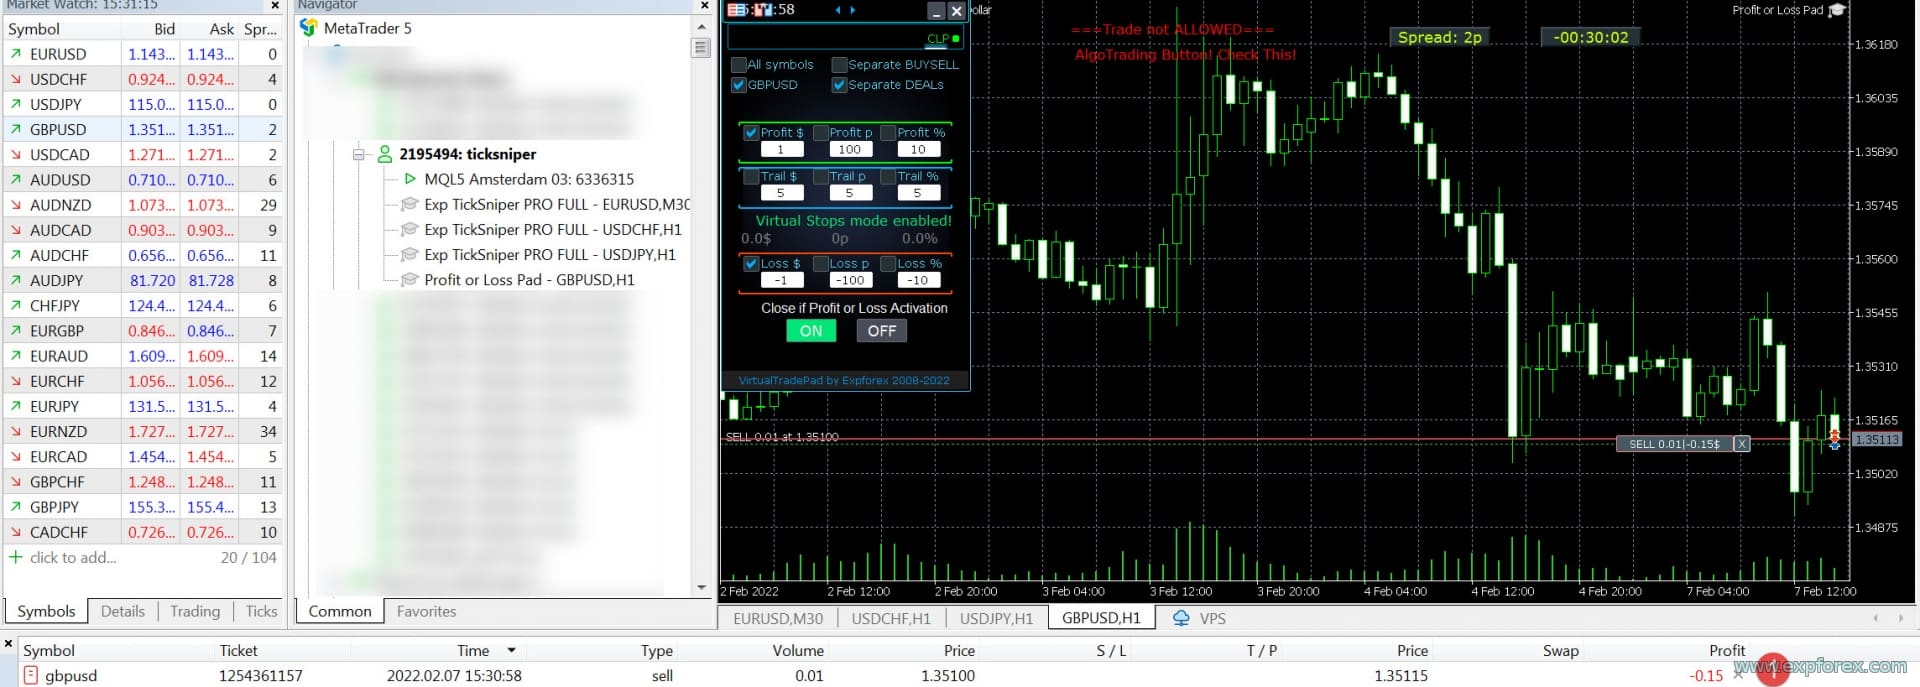Click the up-arrow icon next to EURUSD

pyautogui.click(x=15, y=54)
